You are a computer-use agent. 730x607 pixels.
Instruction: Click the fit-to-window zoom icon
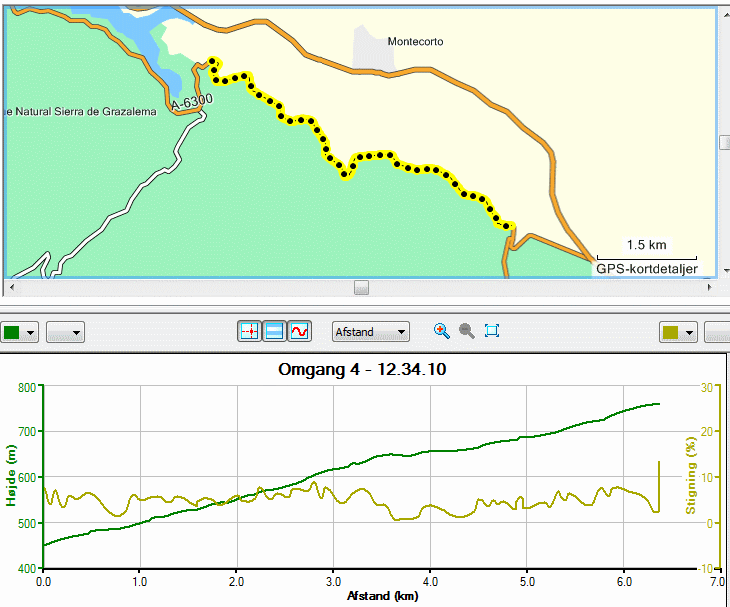click(492, 331)
